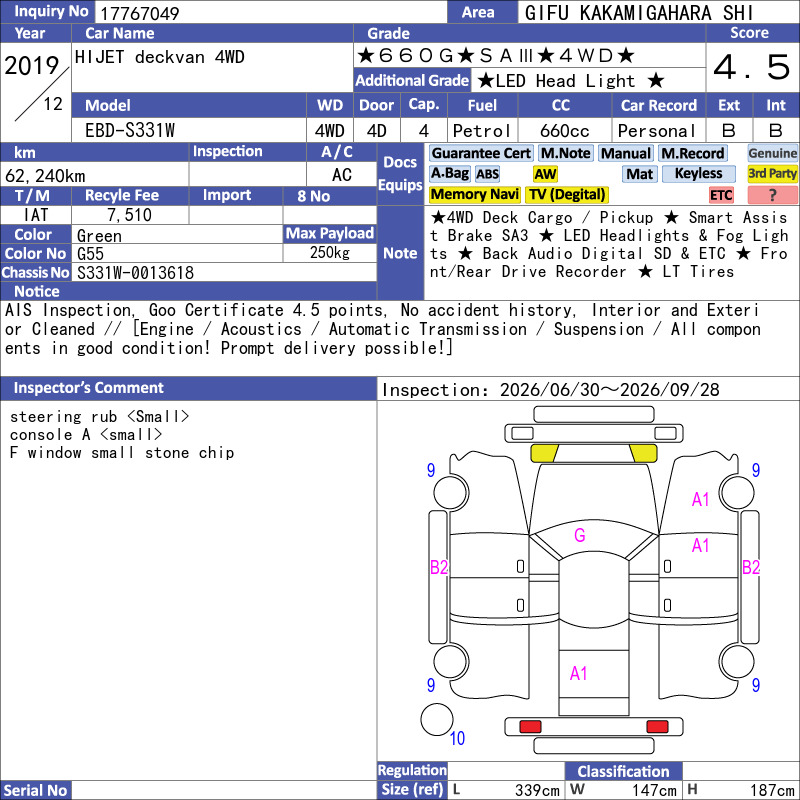Click the 660cc engine value

pyautogui.click(x=565, y=131)
